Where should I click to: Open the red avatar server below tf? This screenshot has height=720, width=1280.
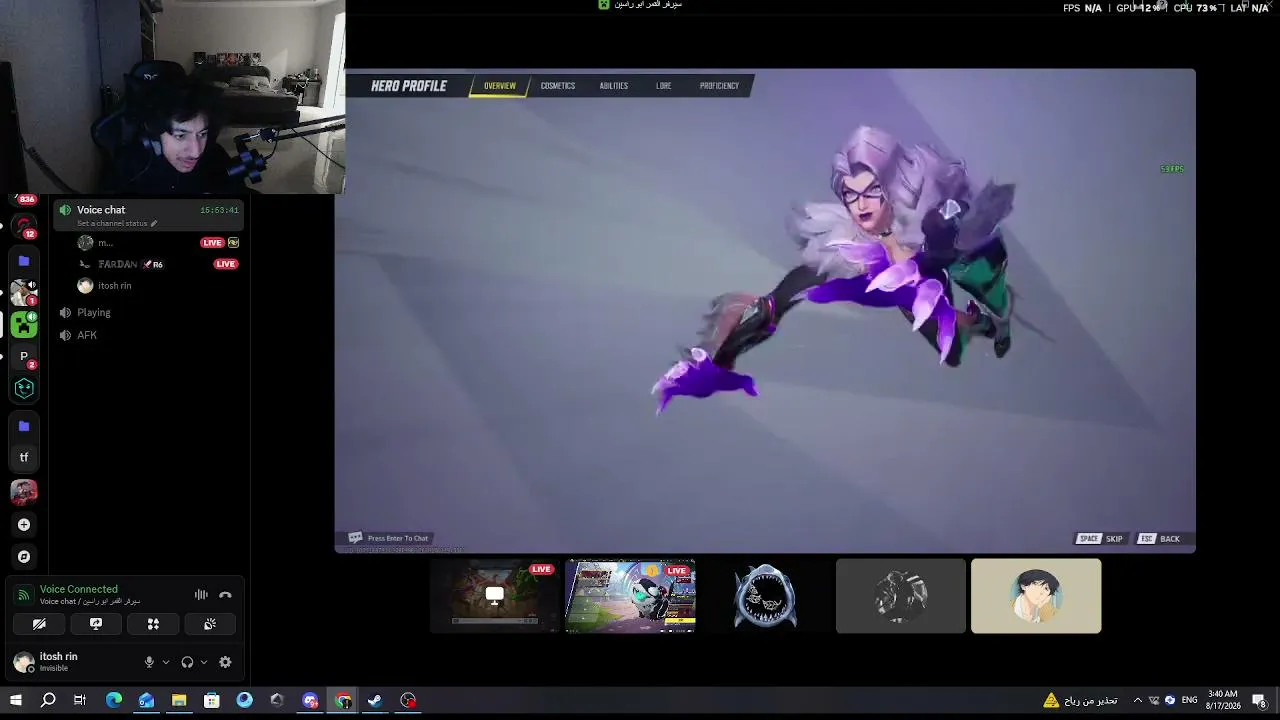(24, 492)
